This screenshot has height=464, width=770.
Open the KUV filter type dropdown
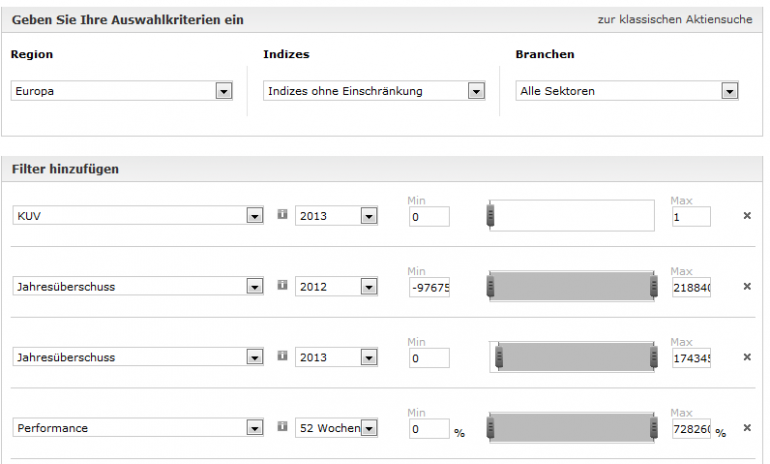point(255,216)
